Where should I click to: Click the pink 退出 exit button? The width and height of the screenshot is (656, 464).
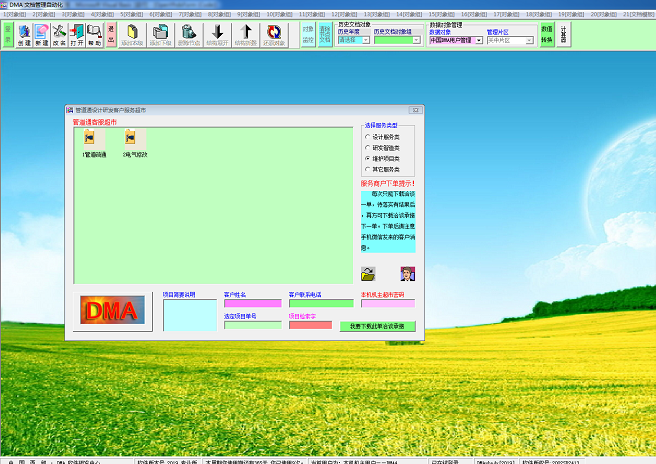pos(111,34)
